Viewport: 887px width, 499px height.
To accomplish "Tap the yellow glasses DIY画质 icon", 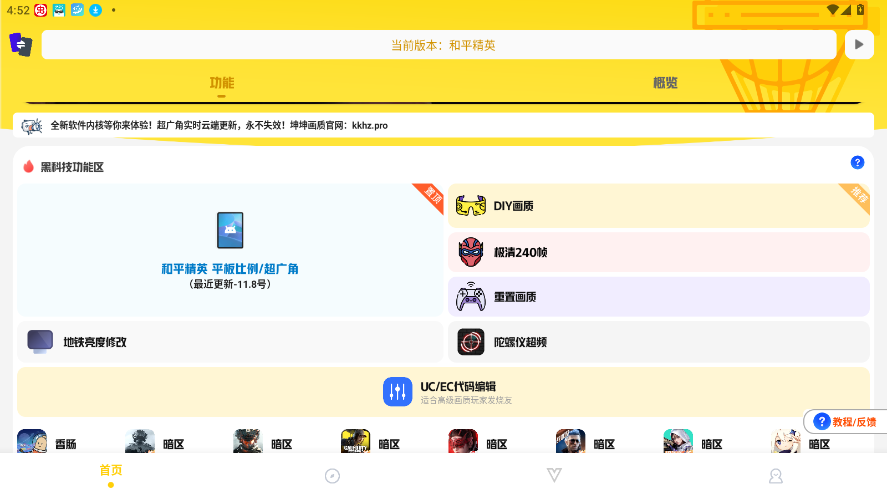I will 471,206.
